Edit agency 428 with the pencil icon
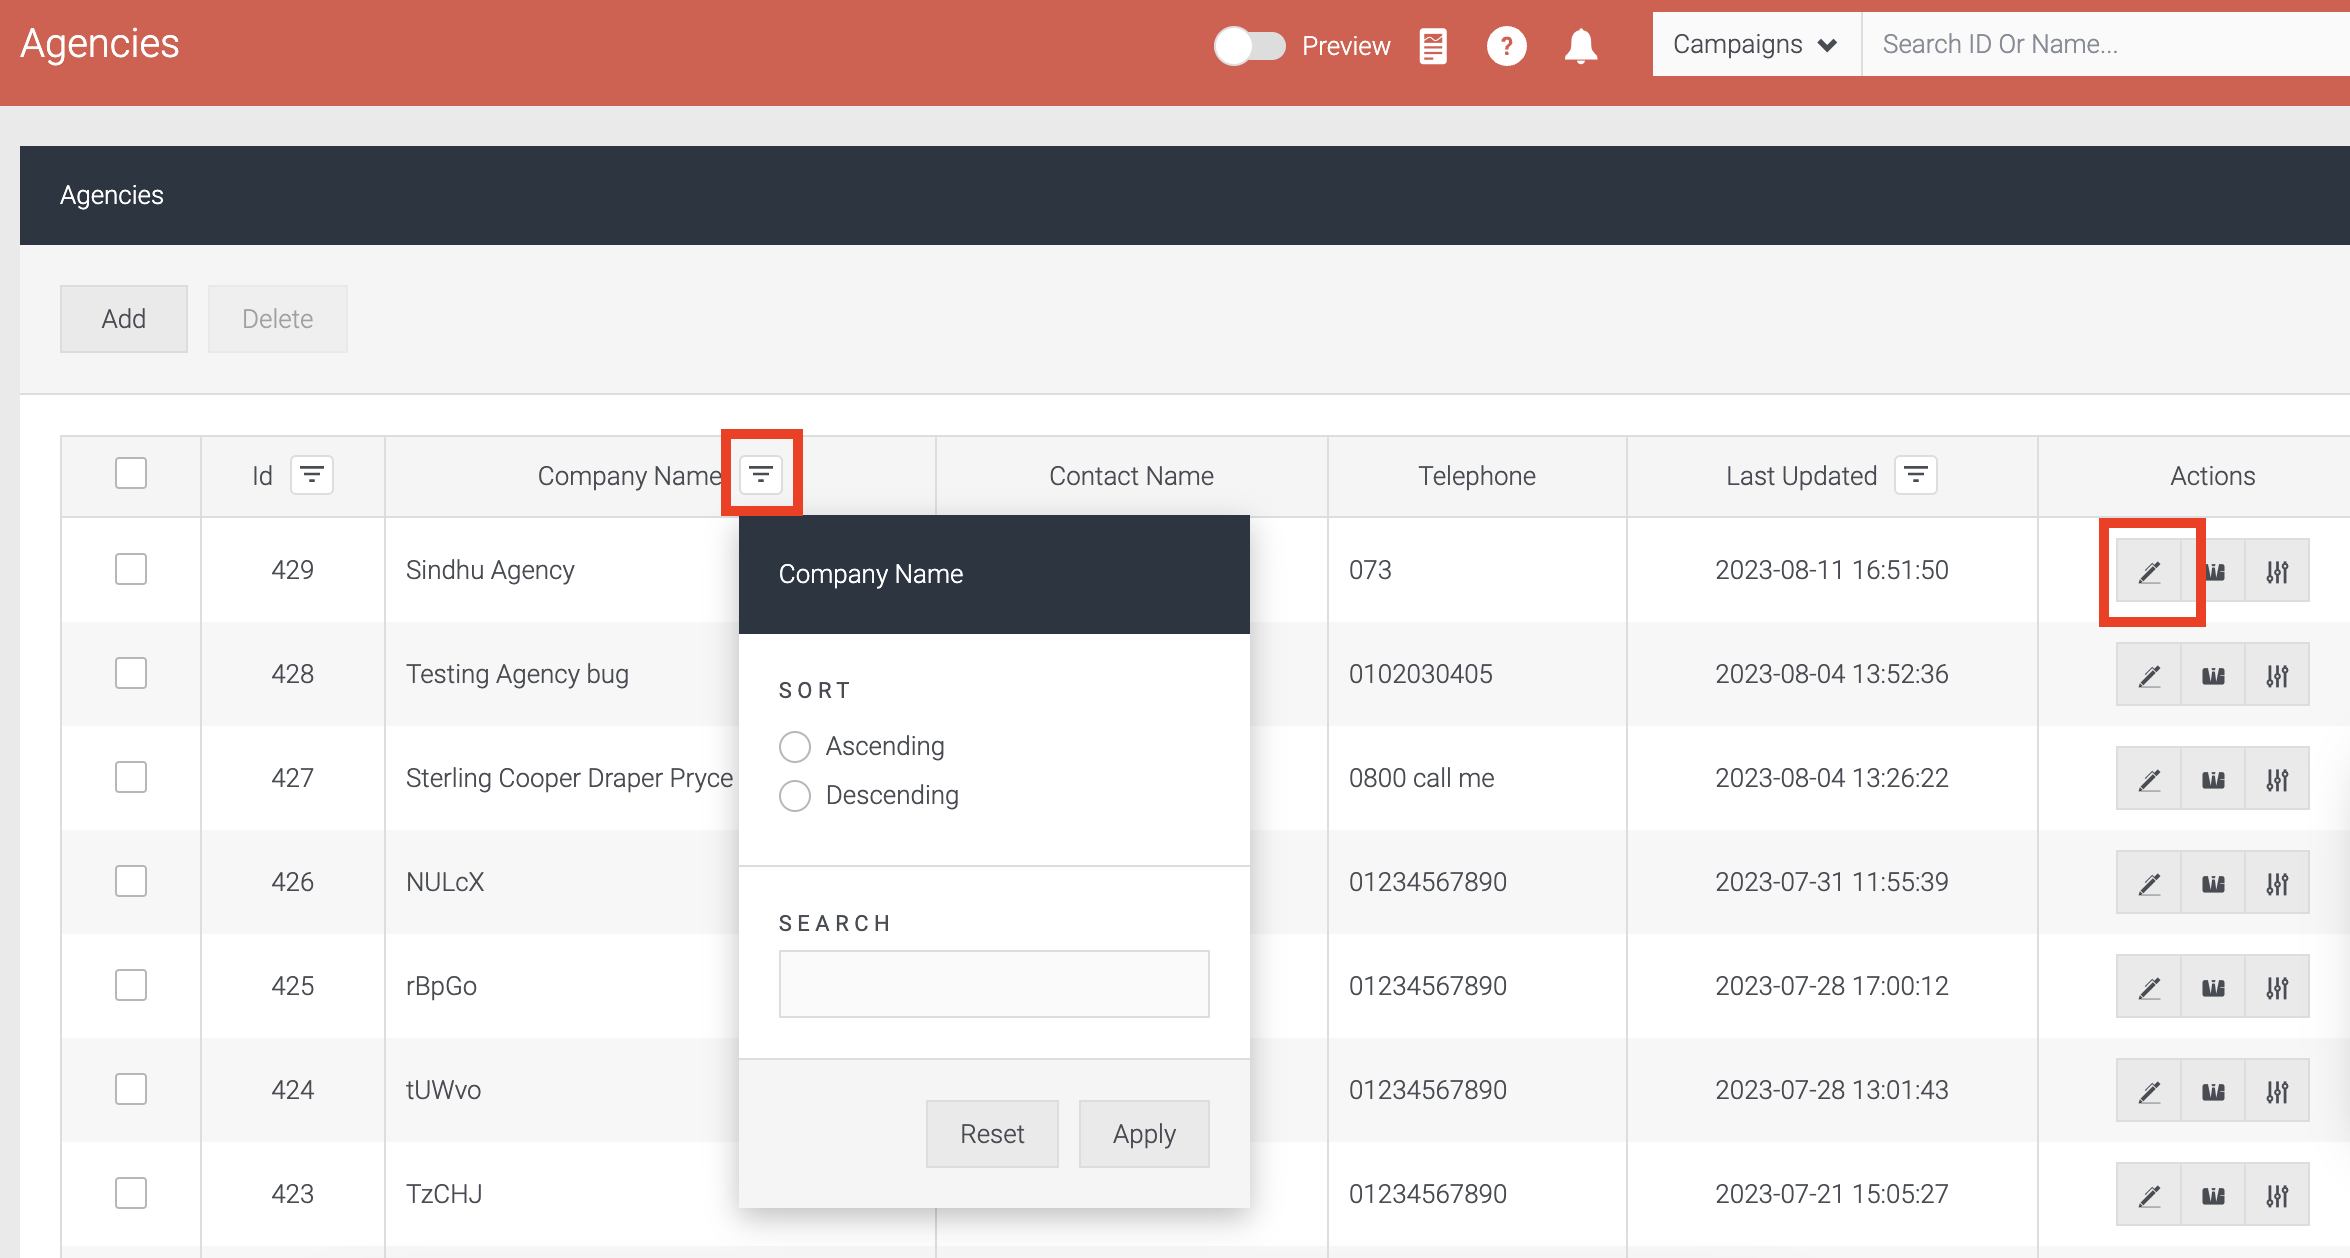This screenshot has width=2350, height=1258. (x=2149, y=675)
